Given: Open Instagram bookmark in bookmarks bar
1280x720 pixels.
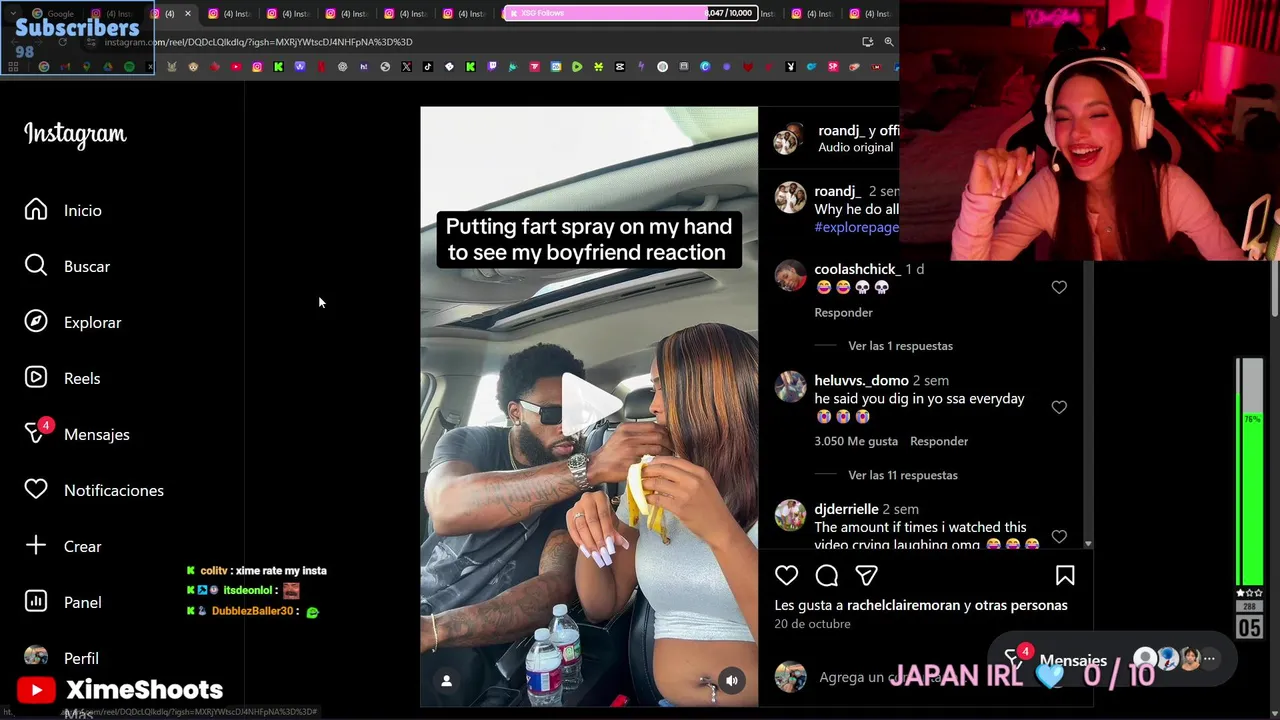Looking at the screenshot, I should coord(257,67).
